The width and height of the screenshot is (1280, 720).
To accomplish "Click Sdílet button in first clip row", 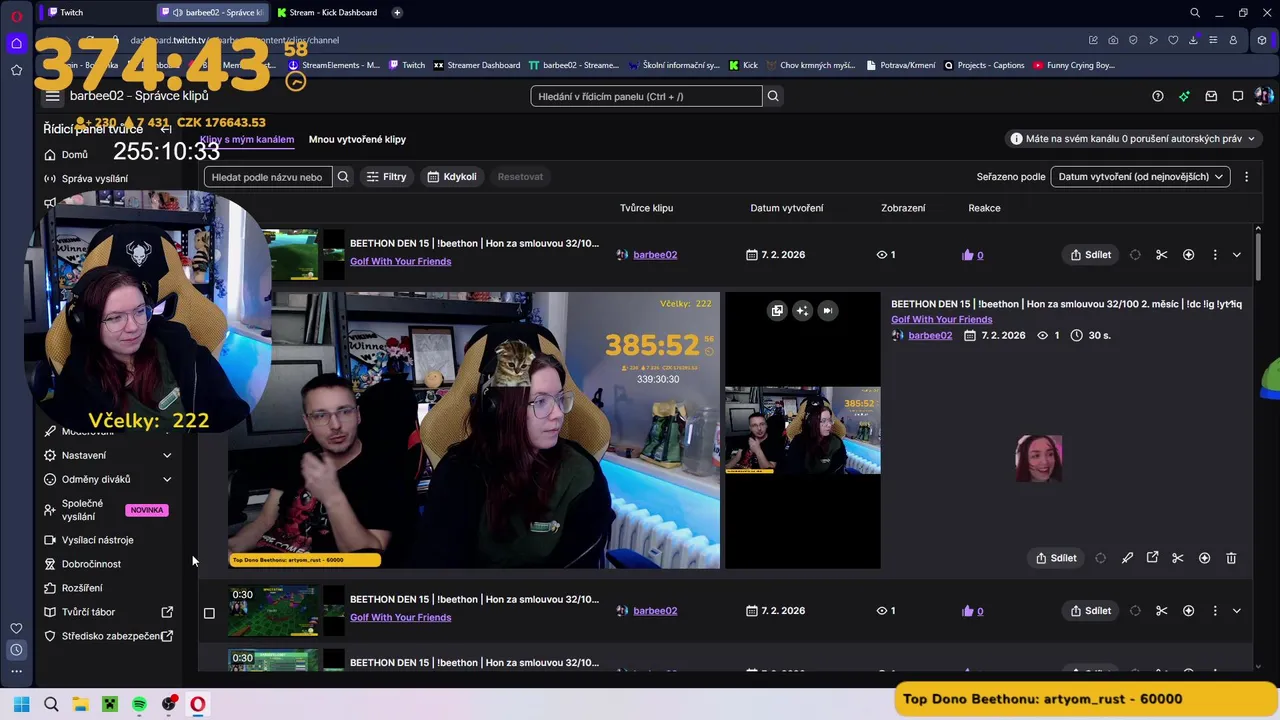I will coord(1090,255).
